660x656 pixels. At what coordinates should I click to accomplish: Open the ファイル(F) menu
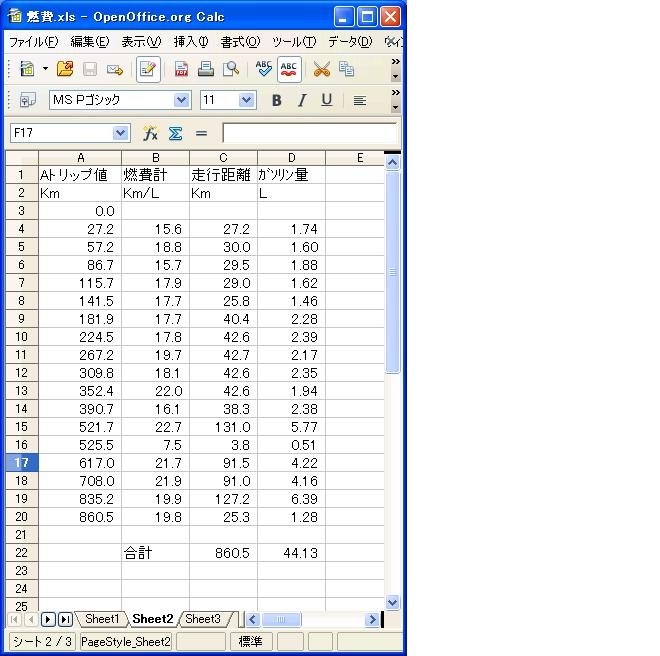pos(34,42)
